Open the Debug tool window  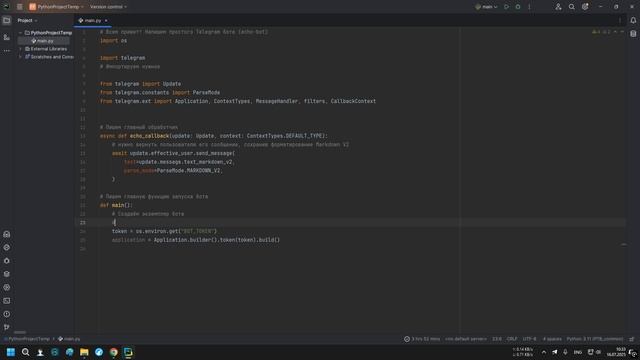[x=7, y=261]
